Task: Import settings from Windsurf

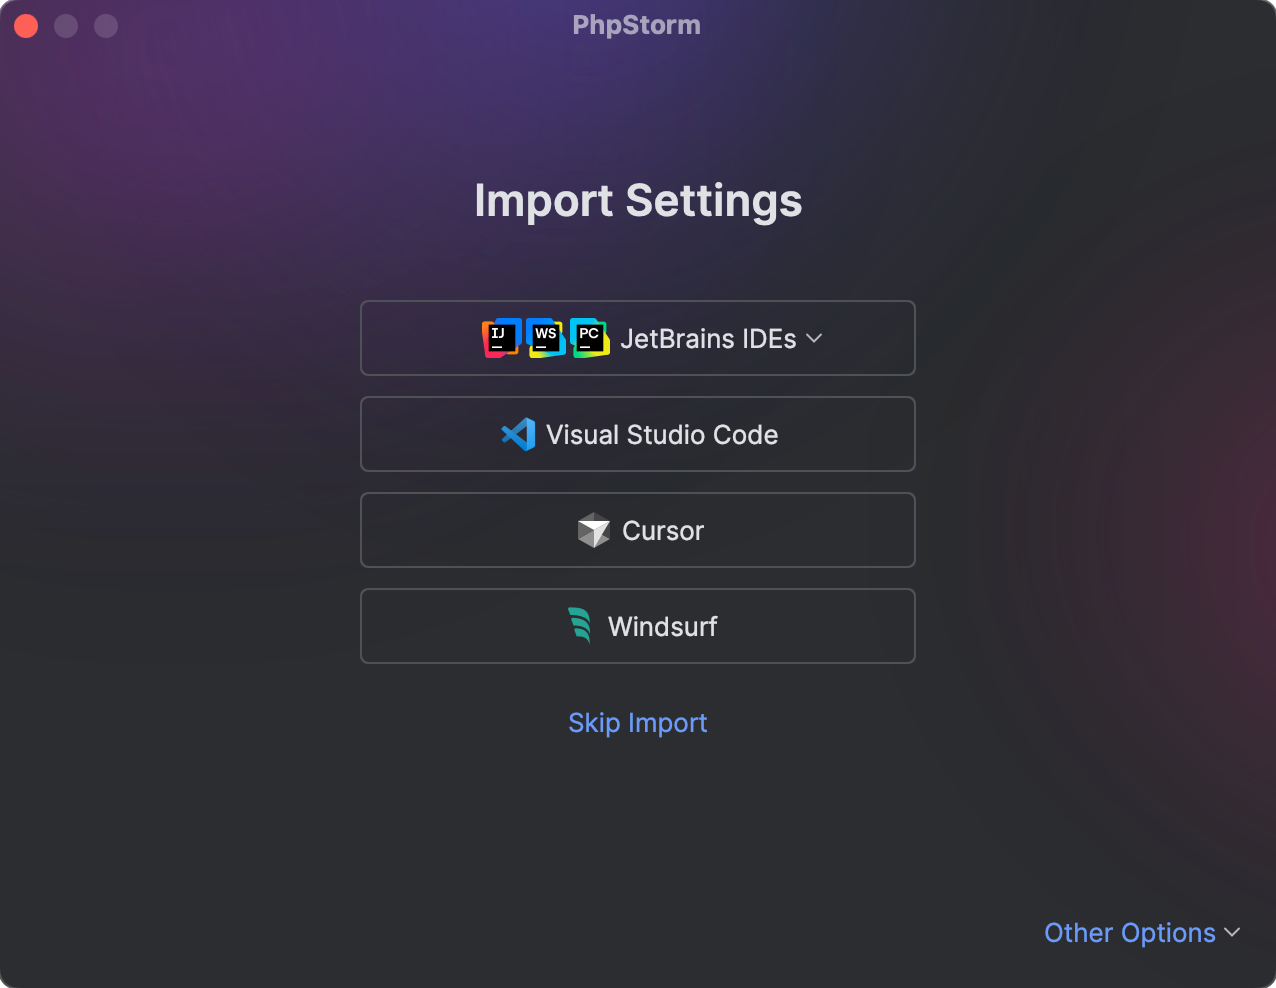Action: click(638, 626)
